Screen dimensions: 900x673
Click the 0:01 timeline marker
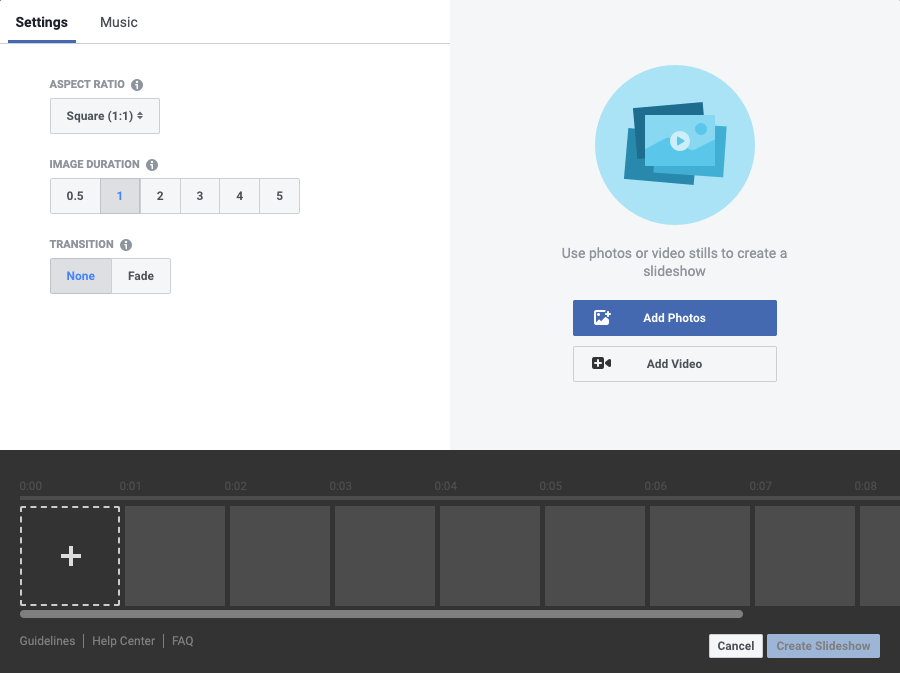(130, 486)
